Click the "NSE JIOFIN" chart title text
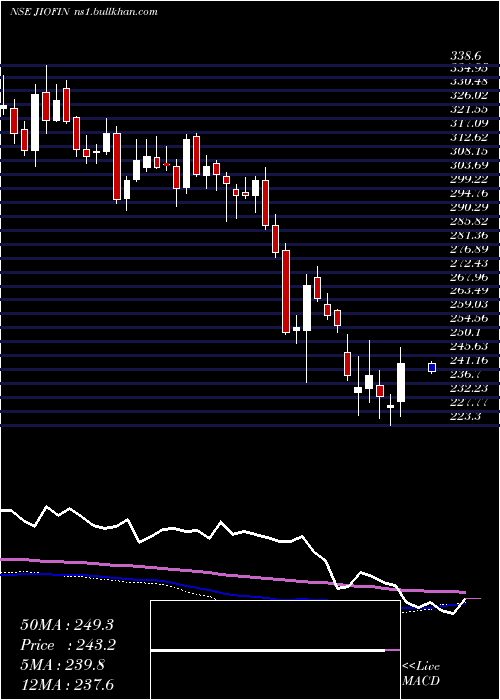 tap(39, 12)
